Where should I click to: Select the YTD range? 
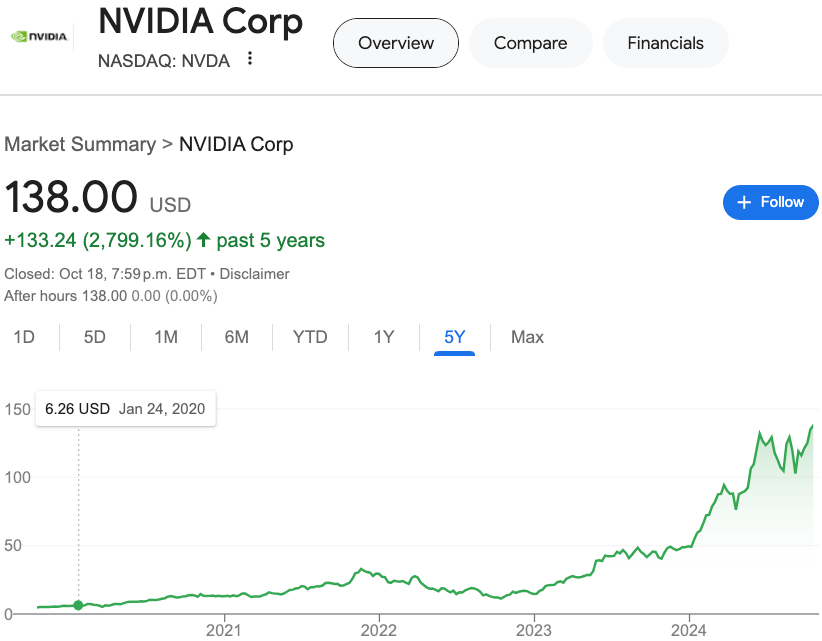coord(310,337)
